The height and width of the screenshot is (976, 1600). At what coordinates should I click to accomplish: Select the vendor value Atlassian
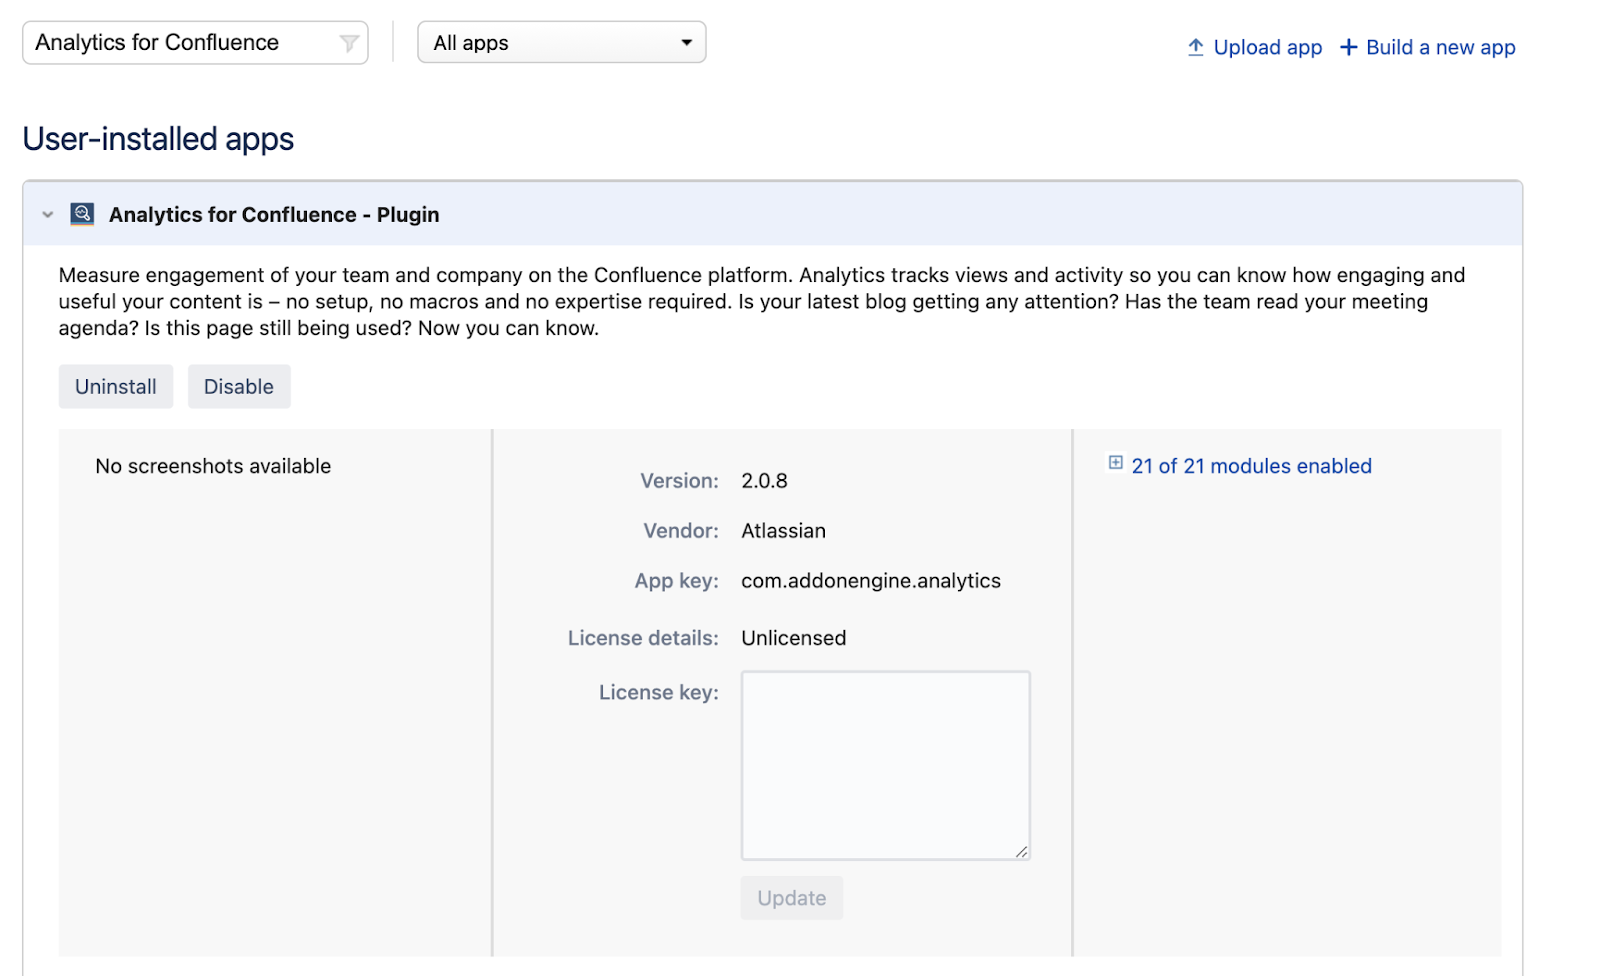783,531
